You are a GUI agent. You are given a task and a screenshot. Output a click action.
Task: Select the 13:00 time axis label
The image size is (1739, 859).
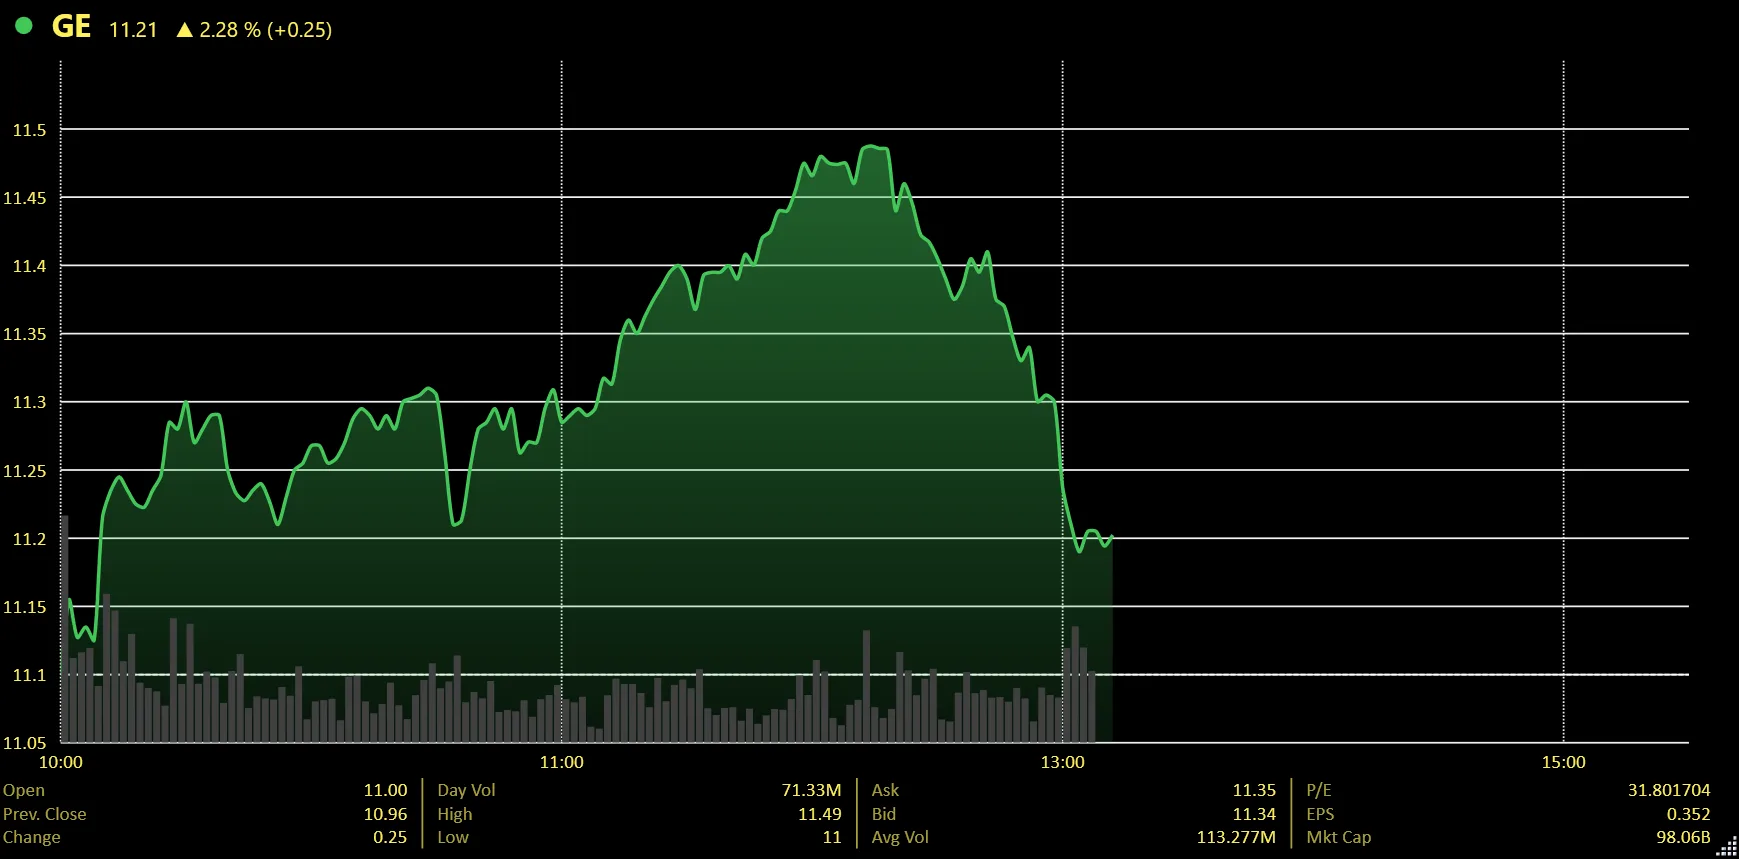1062,762
